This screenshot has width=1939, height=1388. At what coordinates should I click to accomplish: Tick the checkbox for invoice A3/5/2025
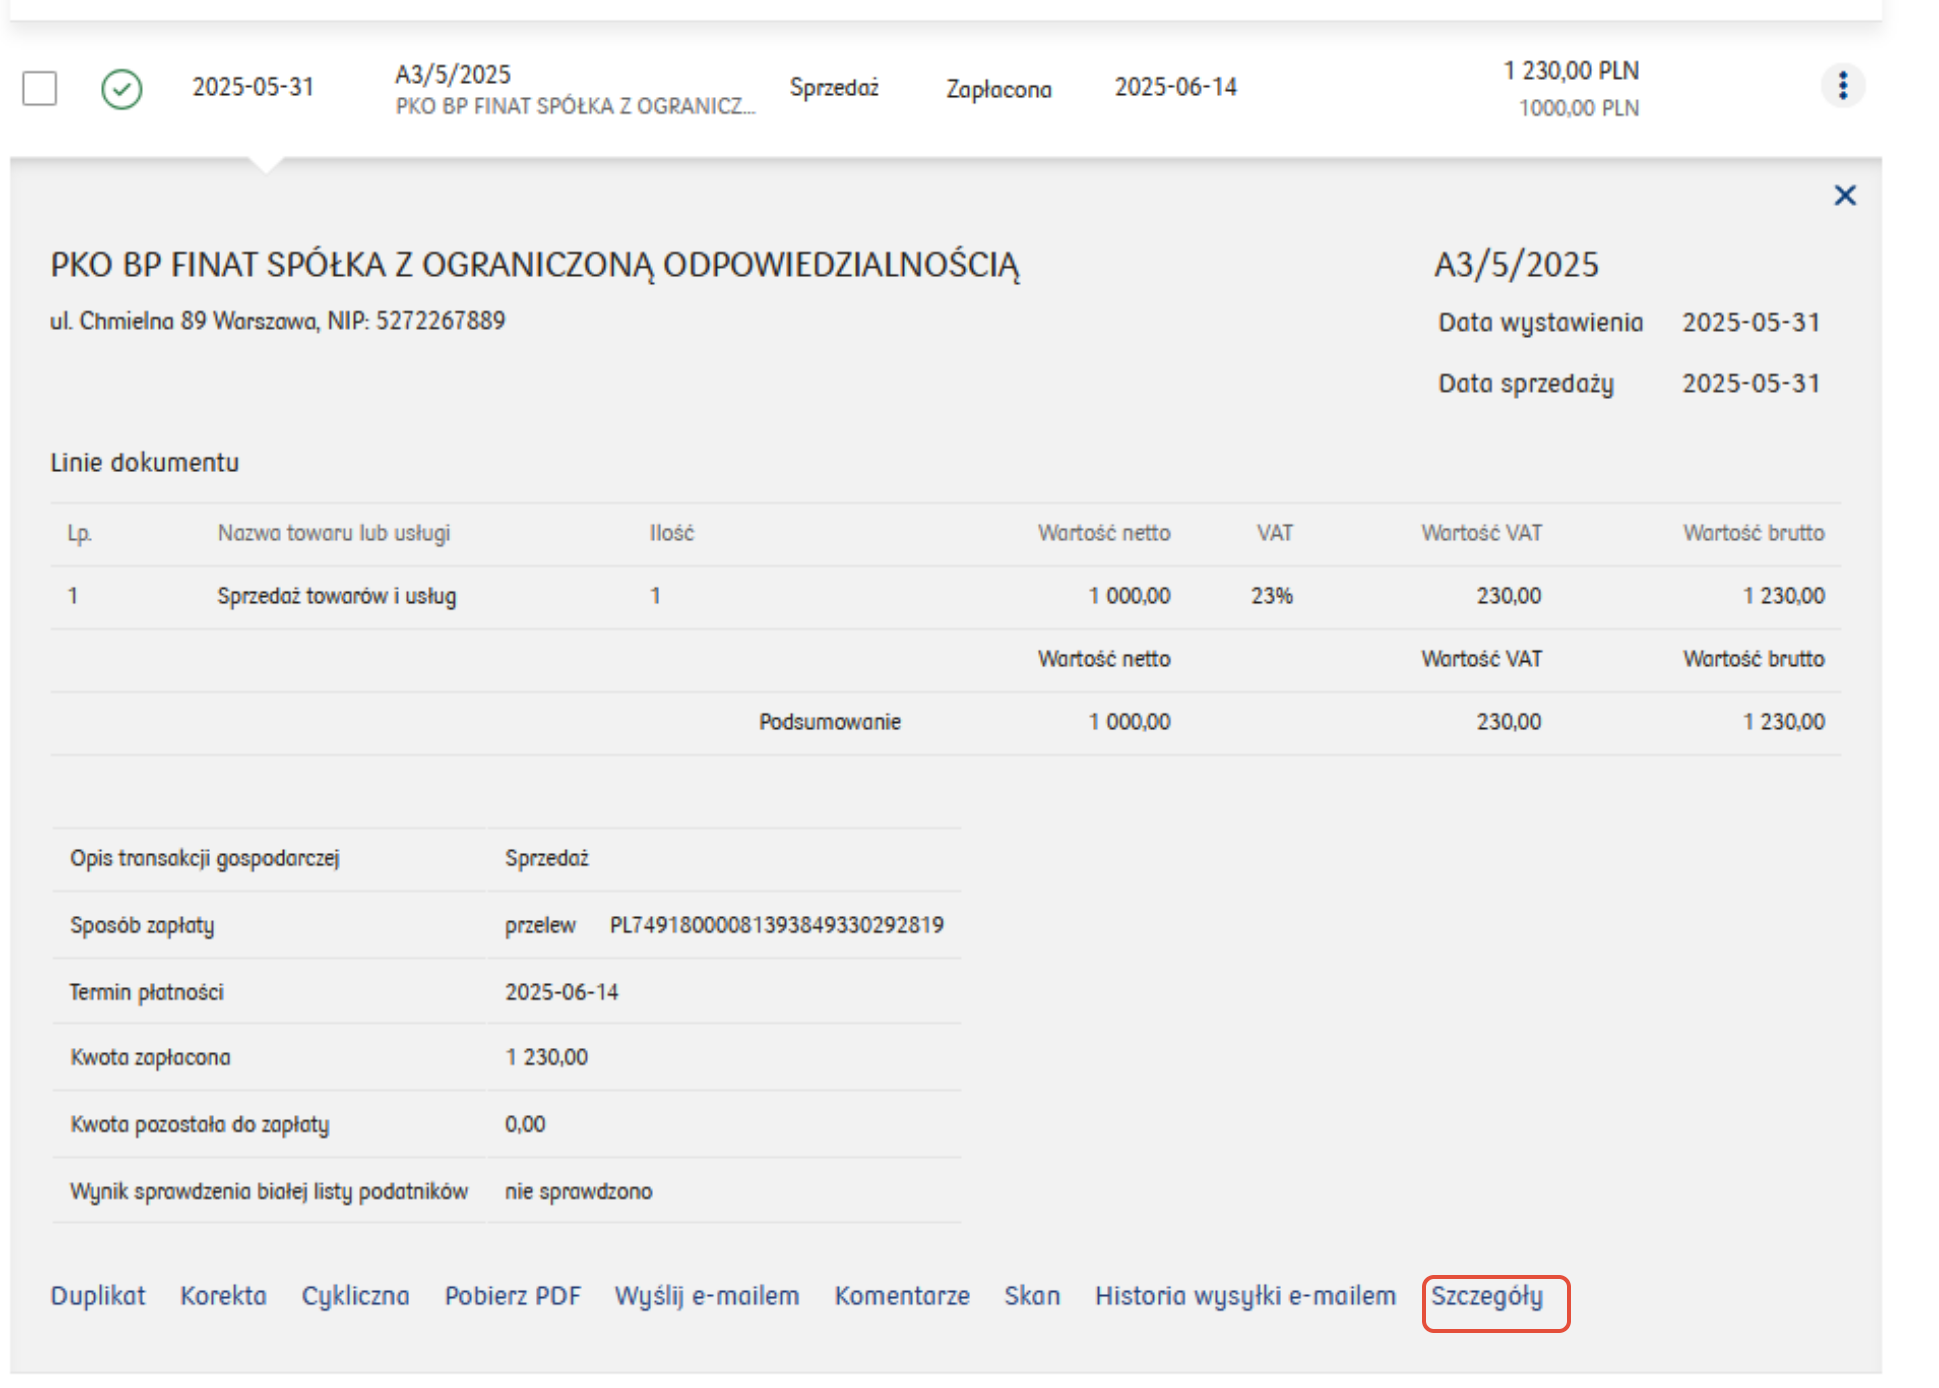point(40,88)
